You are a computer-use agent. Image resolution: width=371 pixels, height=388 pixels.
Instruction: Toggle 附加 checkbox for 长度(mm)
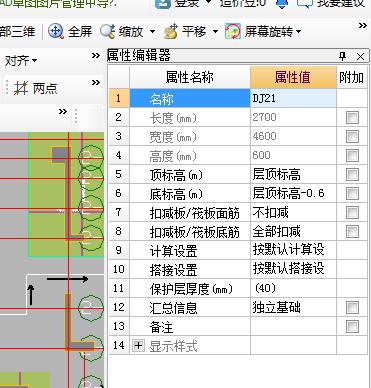[352, 117]
